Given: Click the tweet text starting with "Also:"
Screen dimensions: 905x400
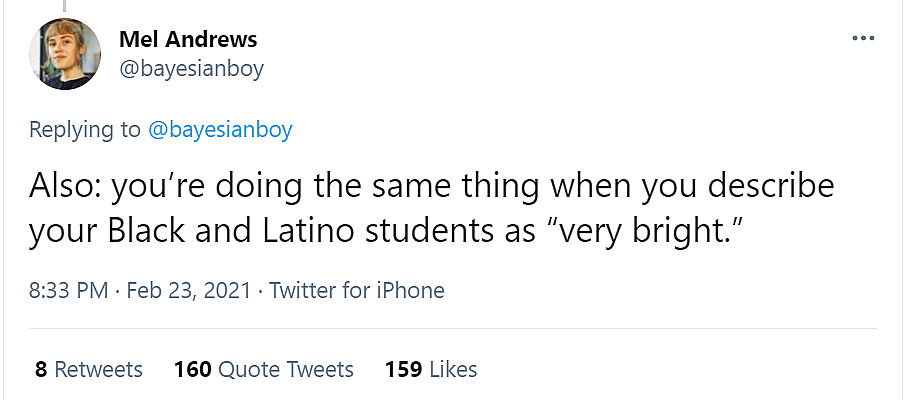Looking at the screenshot, I should tap(430, 187).
